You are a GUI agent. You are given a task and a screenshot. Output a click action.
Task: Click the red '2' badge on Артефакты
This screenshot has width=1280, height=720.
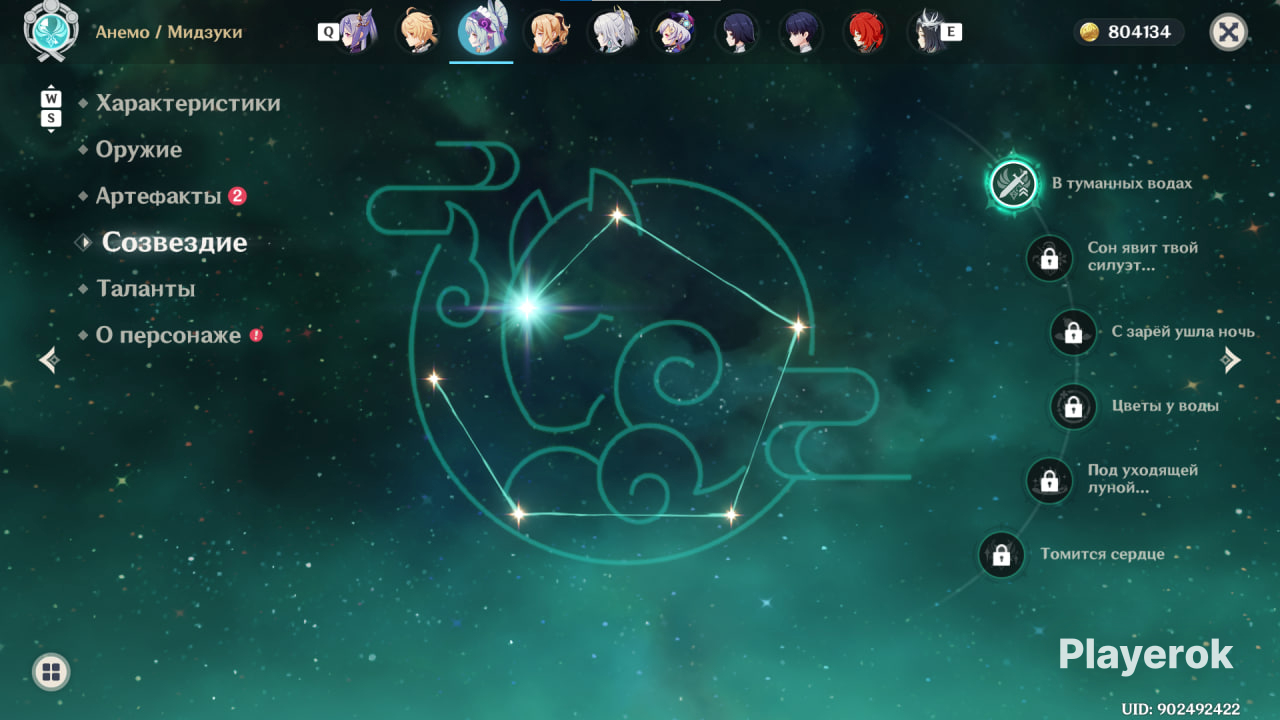tap(237, 196)
